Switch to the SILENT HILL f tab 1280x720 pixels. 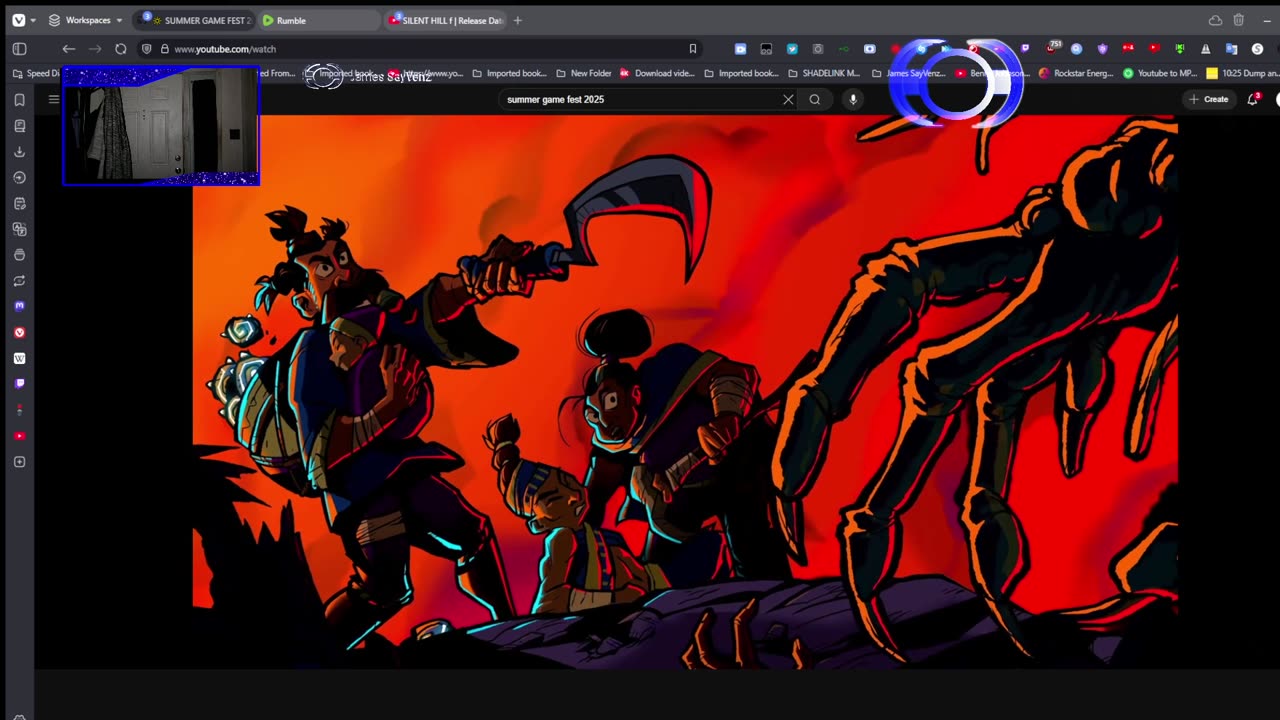coord(450,20)
